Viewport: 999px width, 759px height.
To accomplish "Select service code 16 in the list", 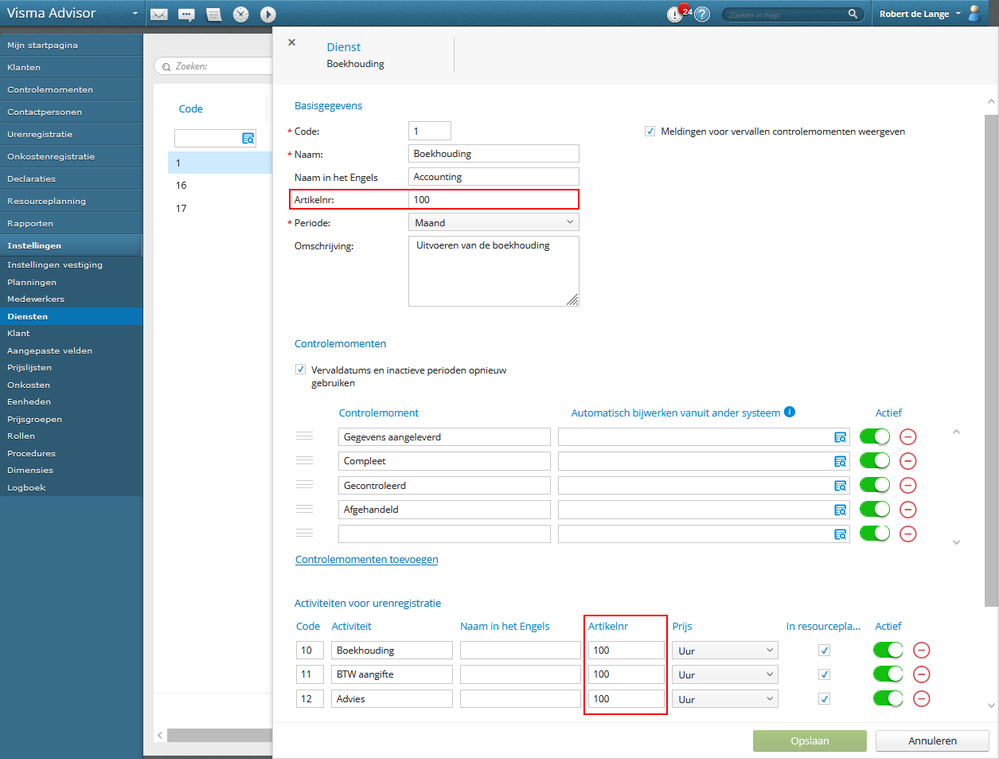I will (220, 185).
